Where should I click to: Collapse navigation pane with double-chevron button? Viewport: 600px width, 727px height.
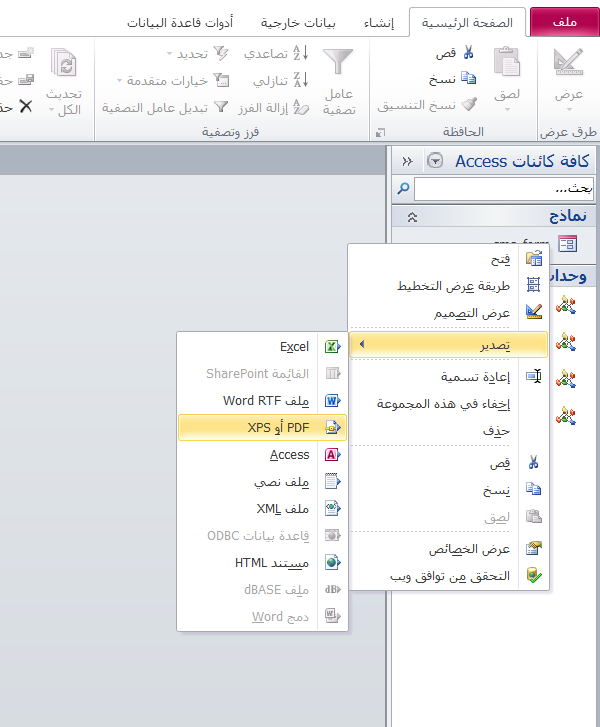click(407, 161)
